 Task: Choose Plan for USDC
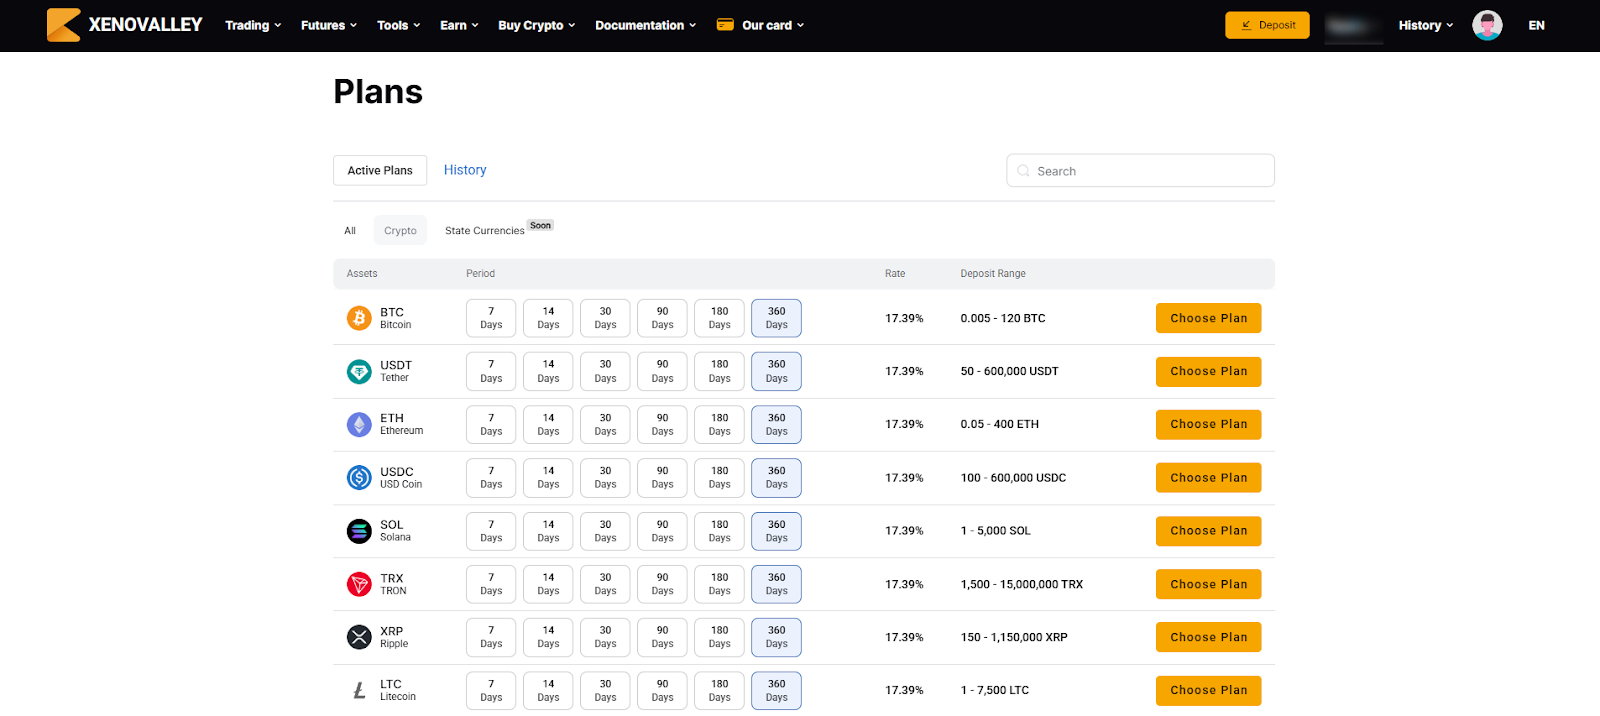pos(1208,478)
